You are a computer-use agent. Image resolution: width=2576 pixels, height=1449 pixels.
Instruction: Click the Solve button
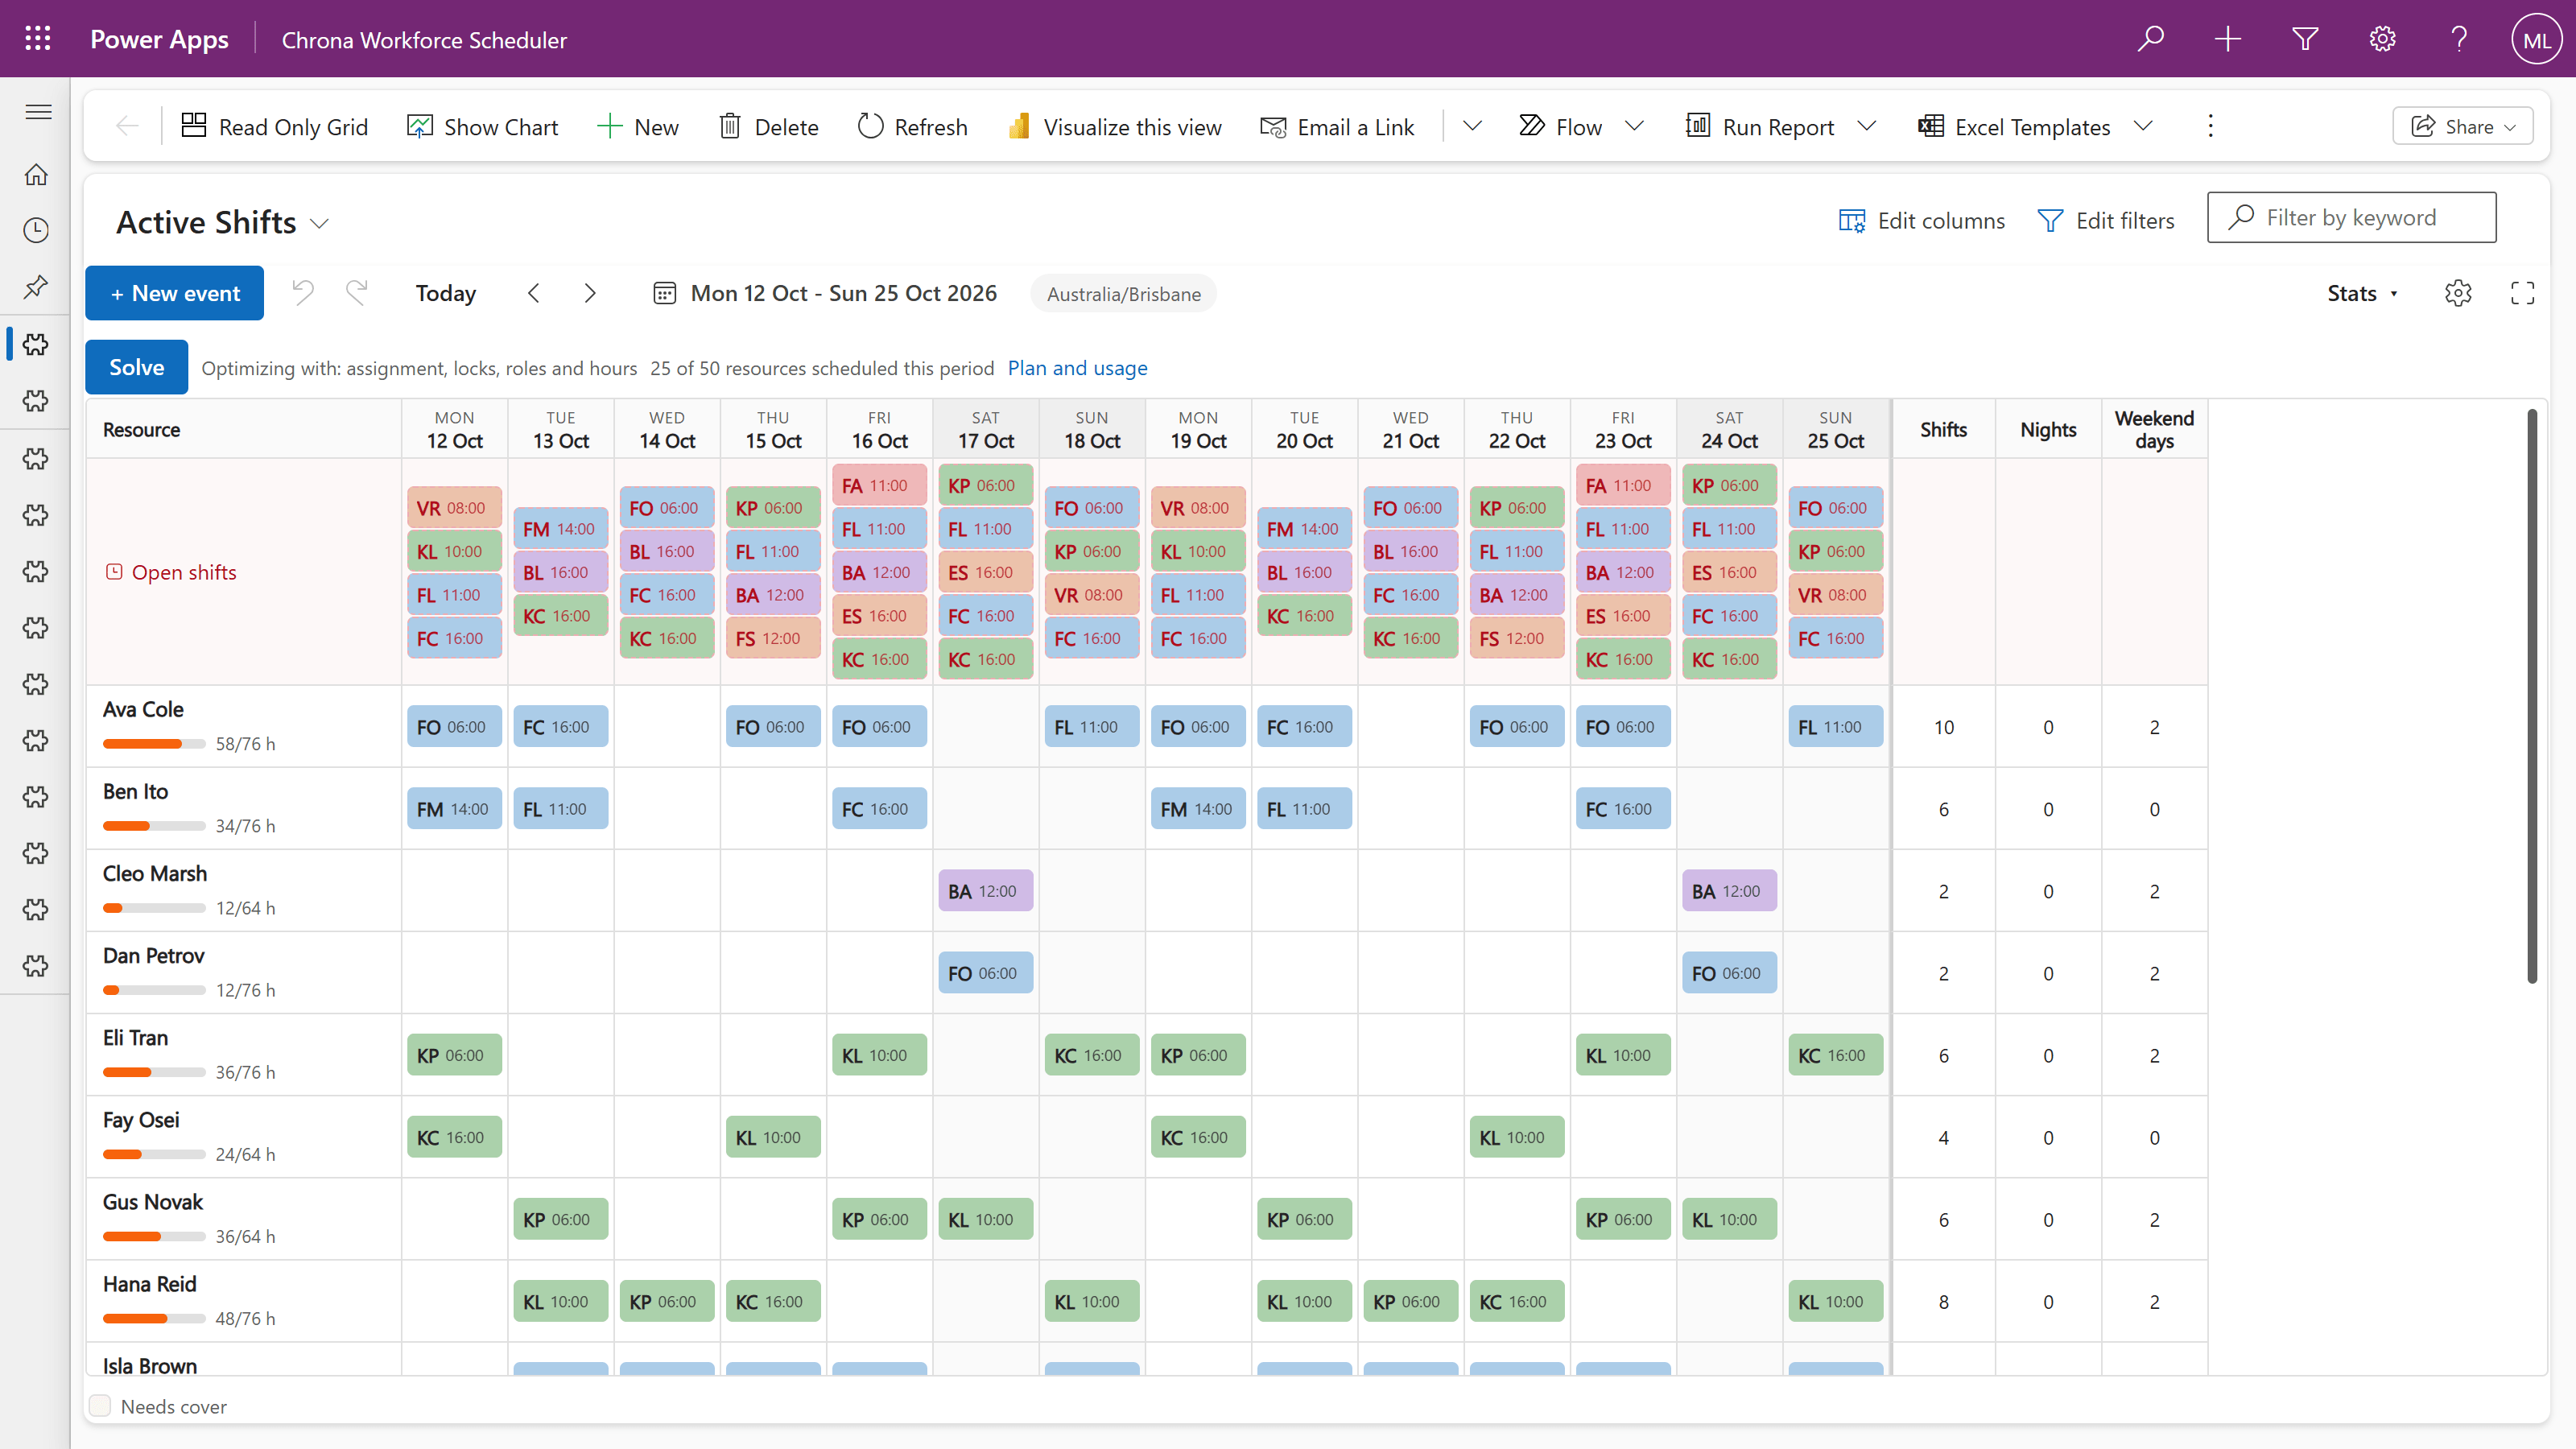click(137, 367)
